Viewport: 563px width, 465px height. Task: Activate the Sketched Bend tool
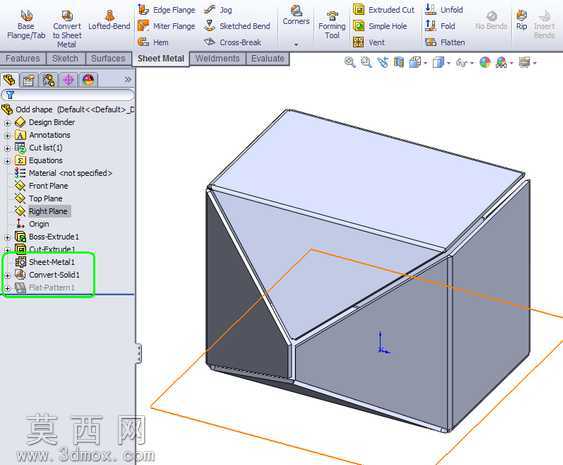pos(237,26)
